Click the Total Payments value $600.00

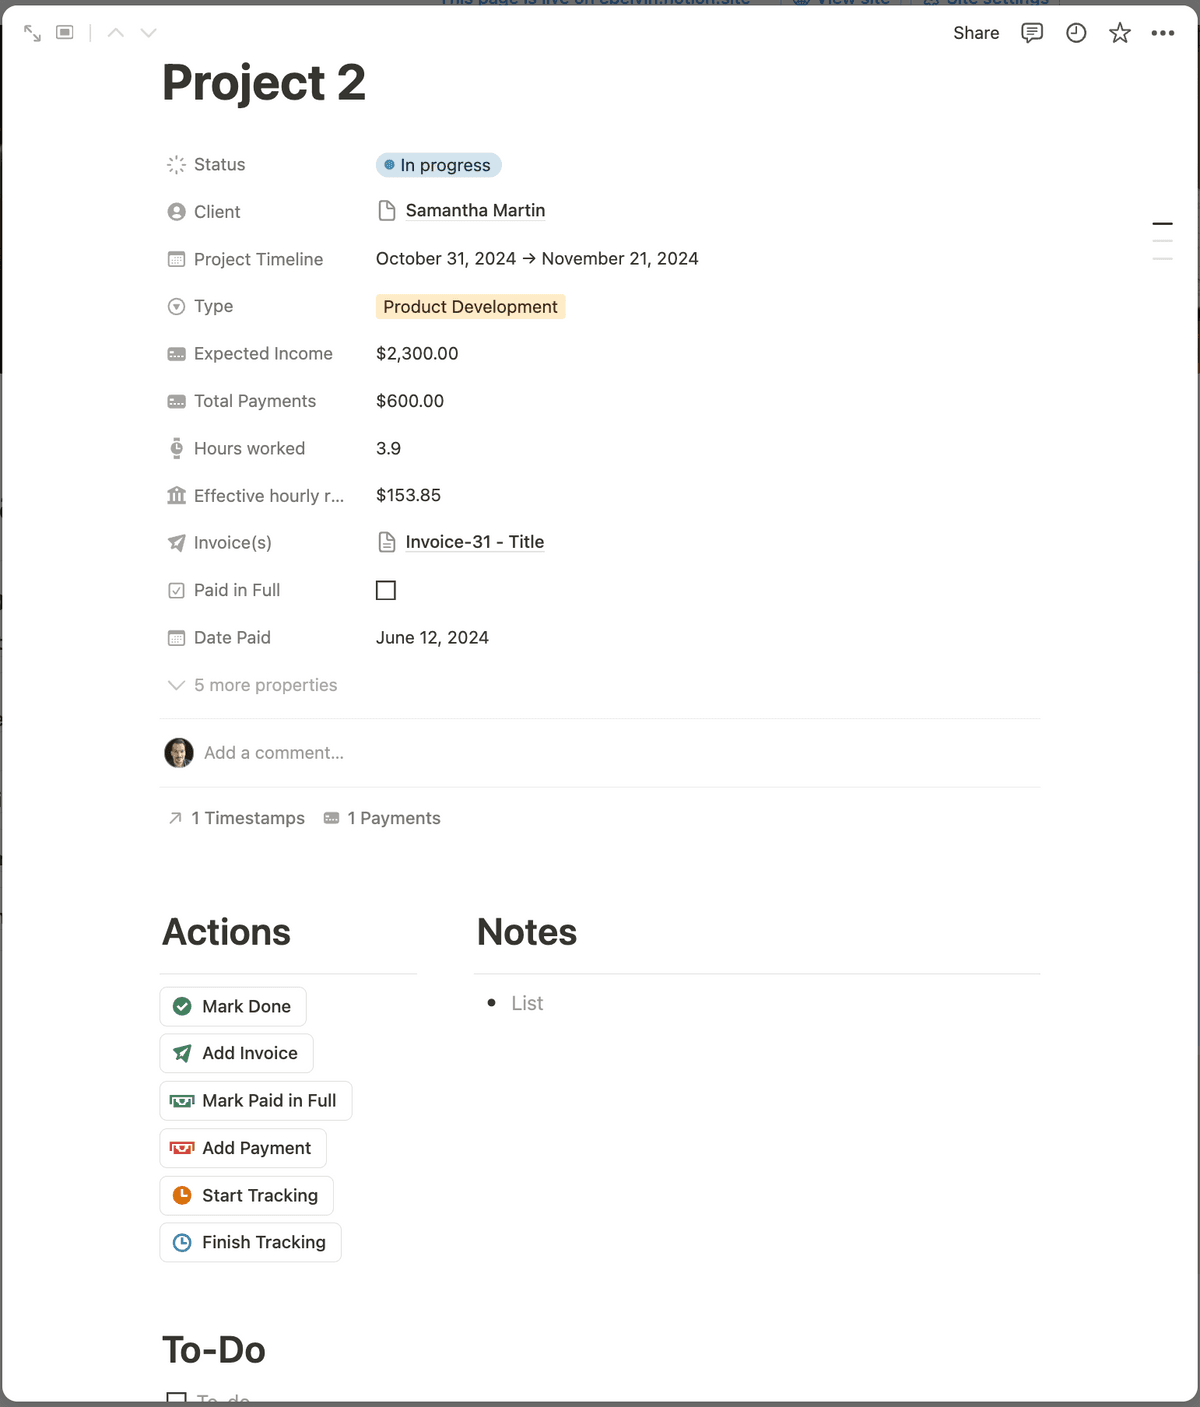click(x=410, y=401)
